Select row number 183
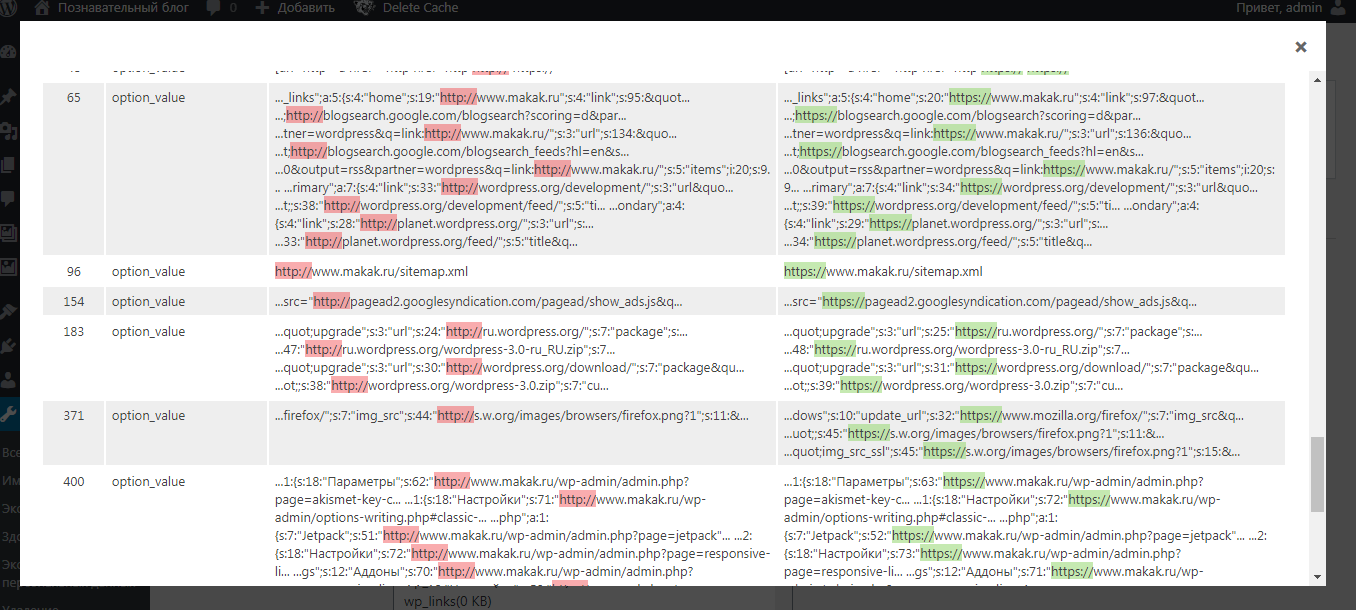Viewport: 1356px width, 610px height. click(74, 331)
